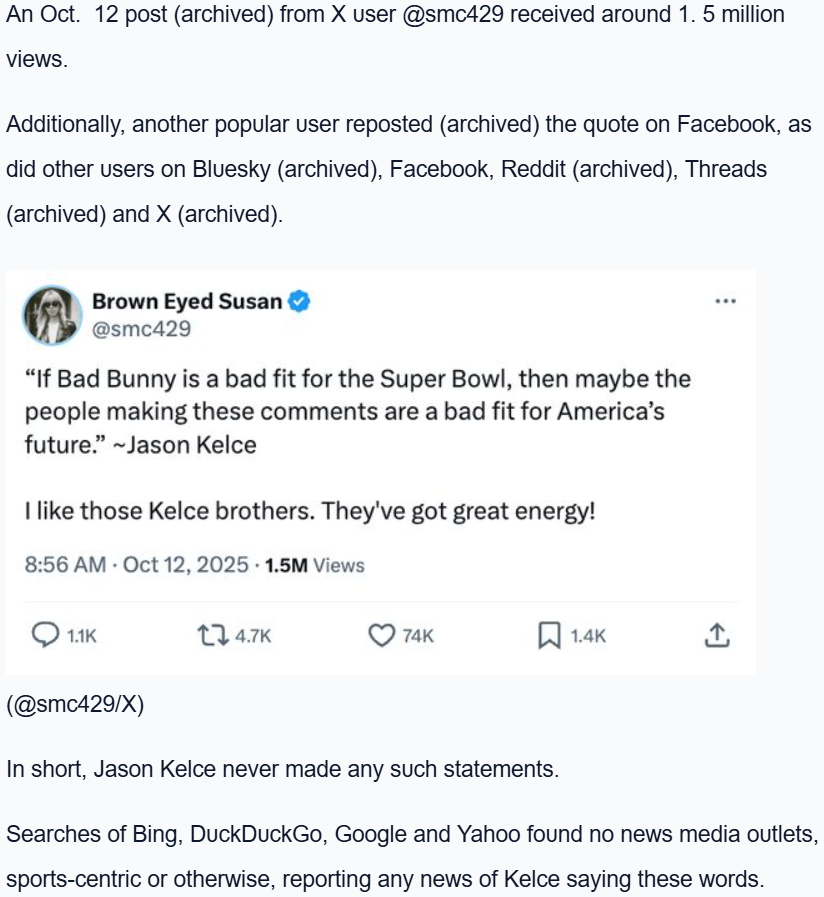824x897 pixels.
Task: Click the 74K likes count
Action: pyautogui.click(x=418, y=636)
